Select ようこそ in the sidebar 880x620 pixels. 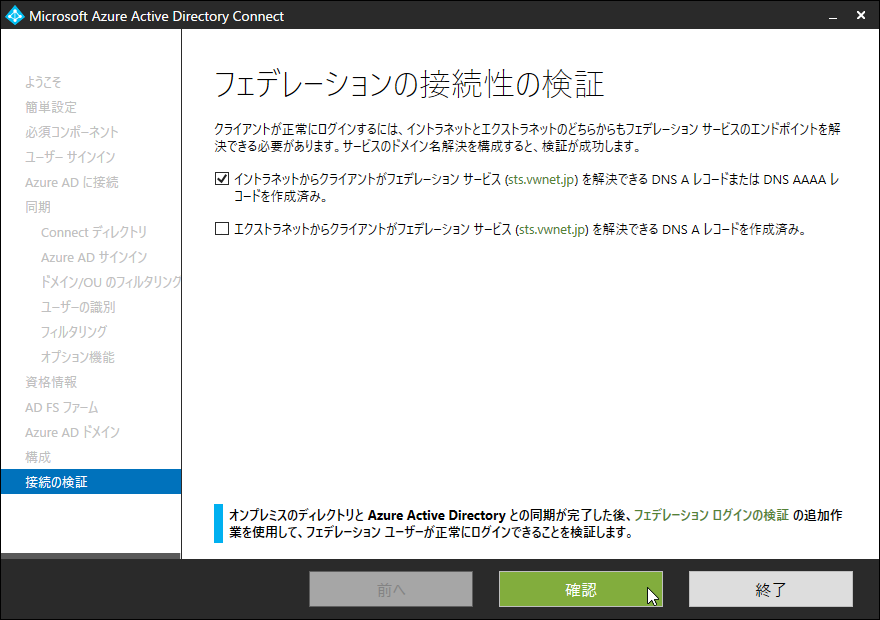point(43,82)
